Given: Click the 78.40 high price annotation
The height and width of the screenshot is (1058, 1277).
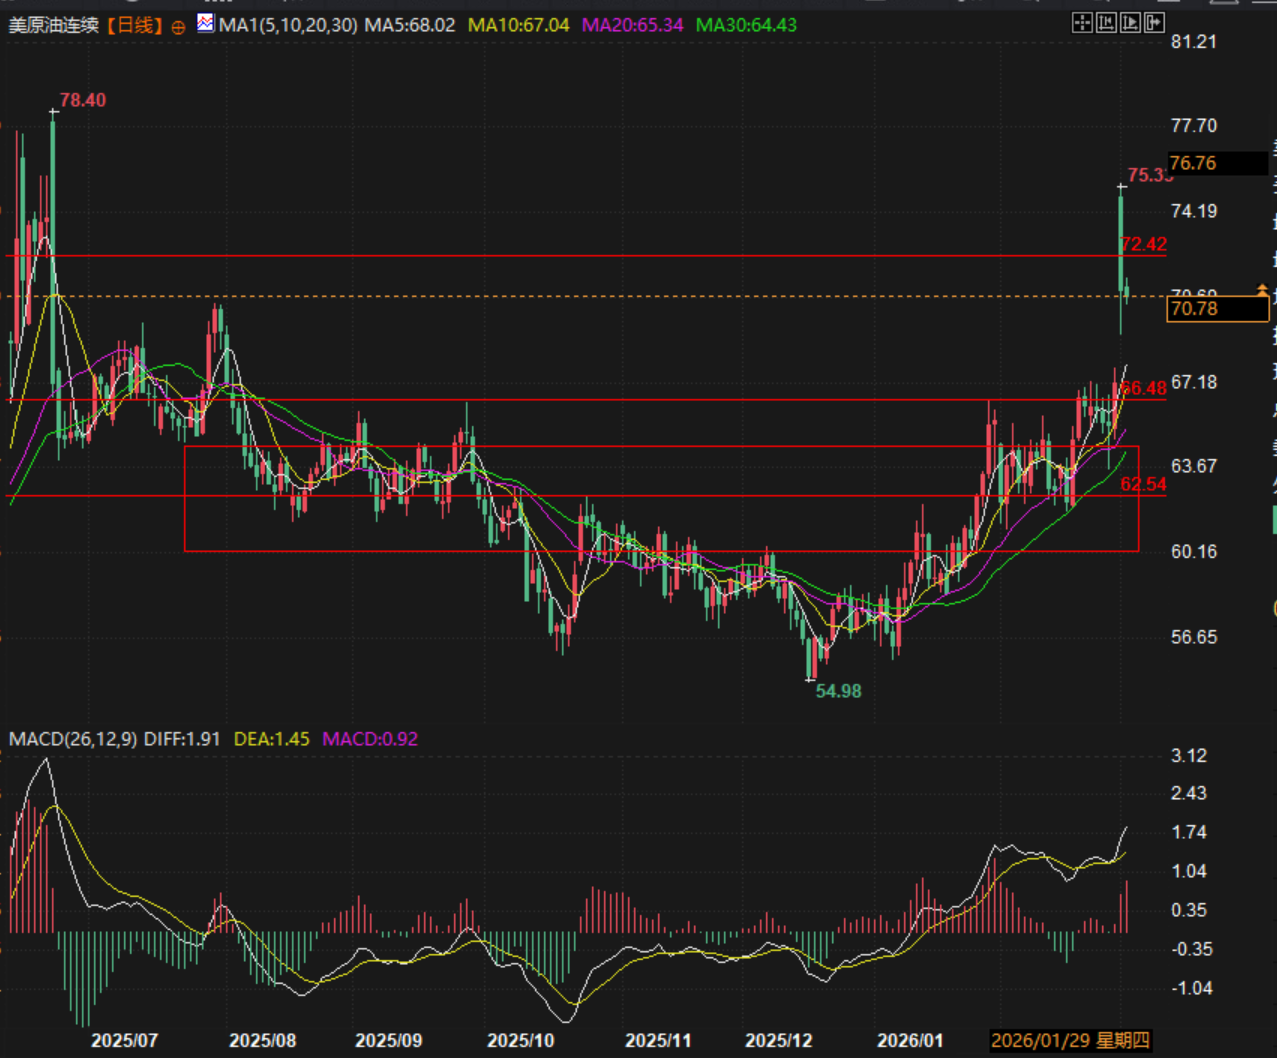Looking at the screenshot, I should (x=82, y=100).
